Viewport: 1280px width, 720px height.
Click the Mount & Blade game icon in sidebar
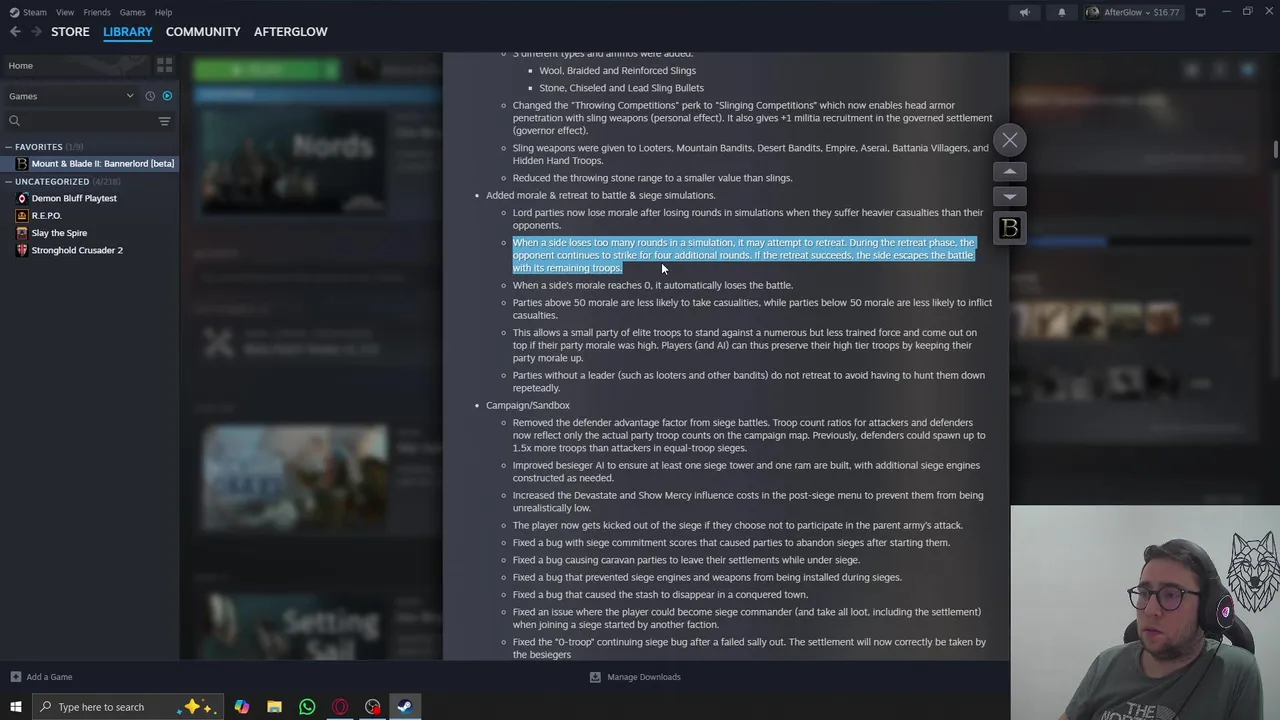[x=22, y=164]
